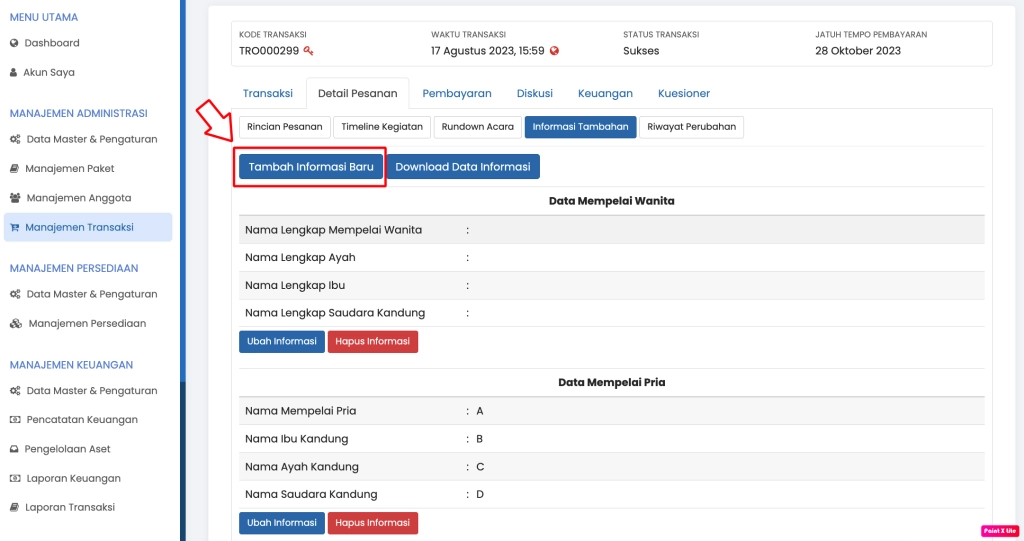Click the Manajemen Paket book icon
This screenshot has width=1024, height=541.
[14, 168]
